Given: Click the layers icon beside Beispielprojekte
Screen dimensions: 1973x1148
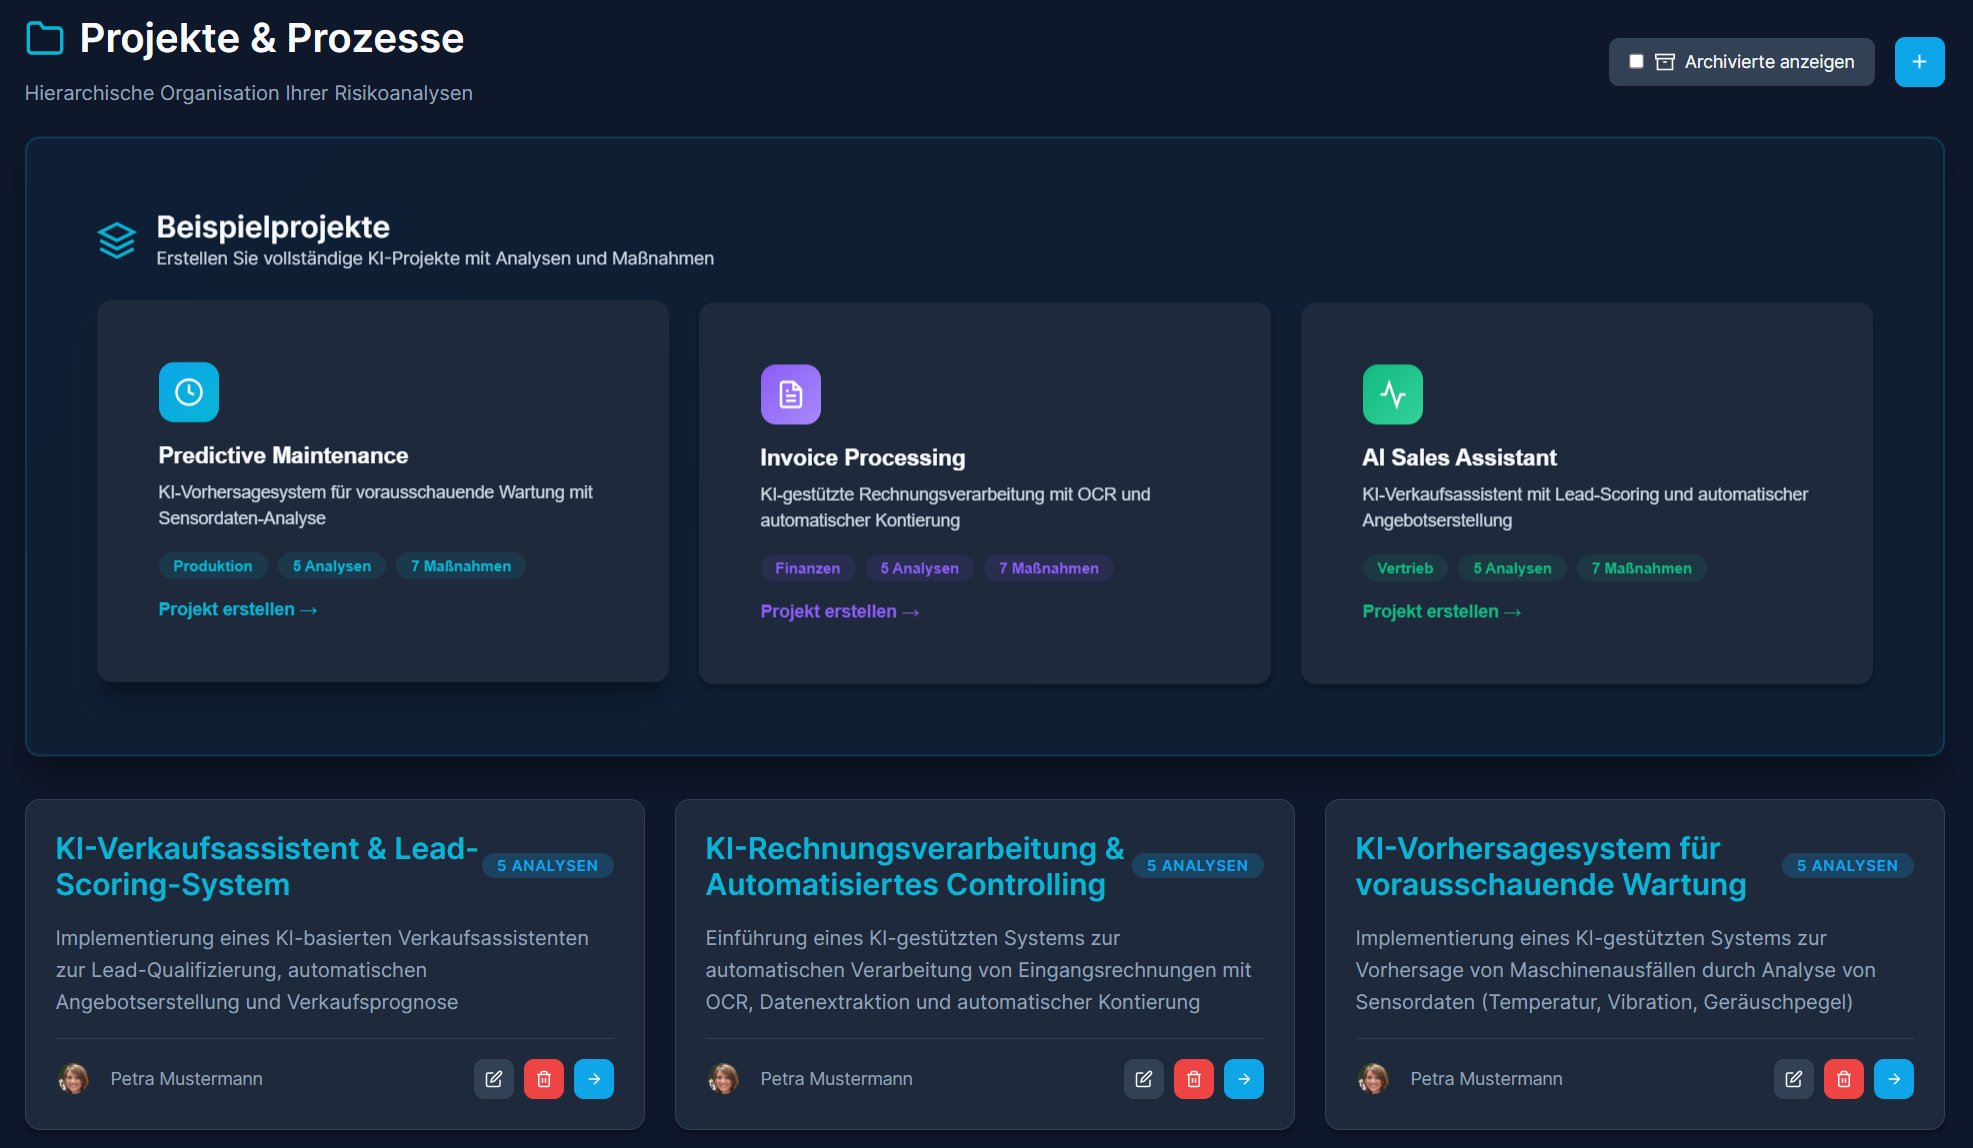Looking at the screenshot, I should pyautogui.click(x=117, y=239).
